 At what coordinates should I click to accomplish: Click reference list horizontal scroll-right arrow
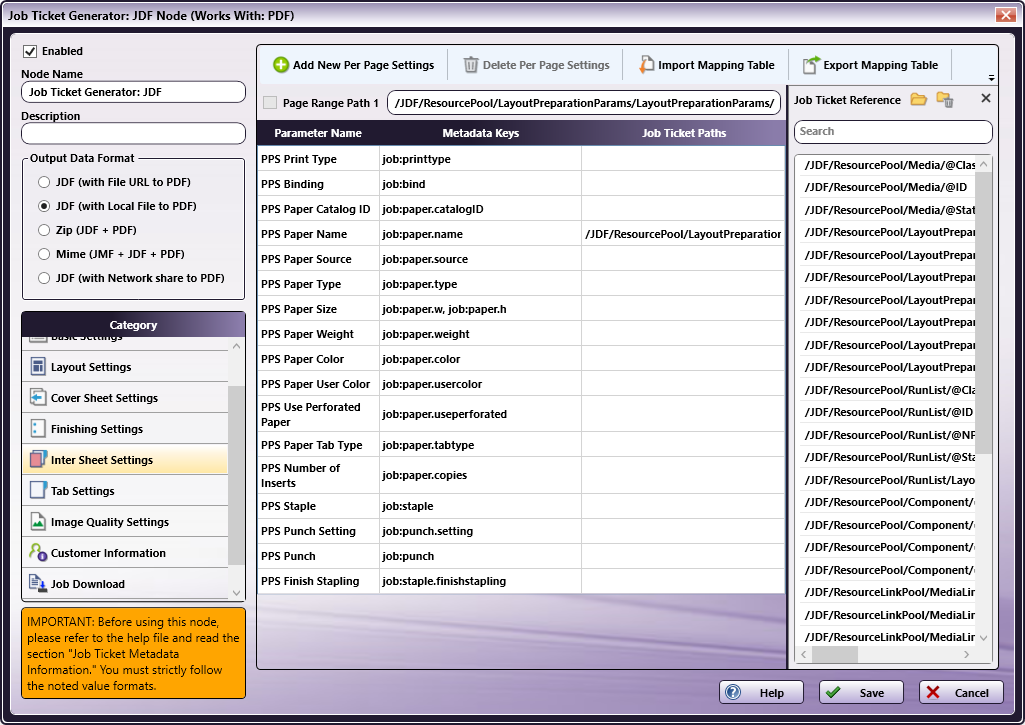point(967,654)
